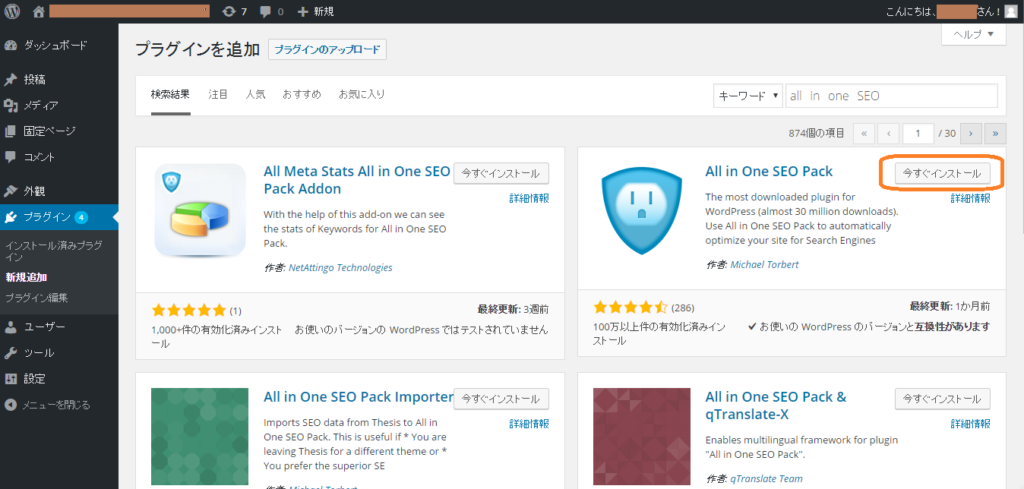Viewport: 1024px width, 489px height.
Task: Click the wrench icon beside ツール
Action: pyautogui.click(x=10, y=353)
